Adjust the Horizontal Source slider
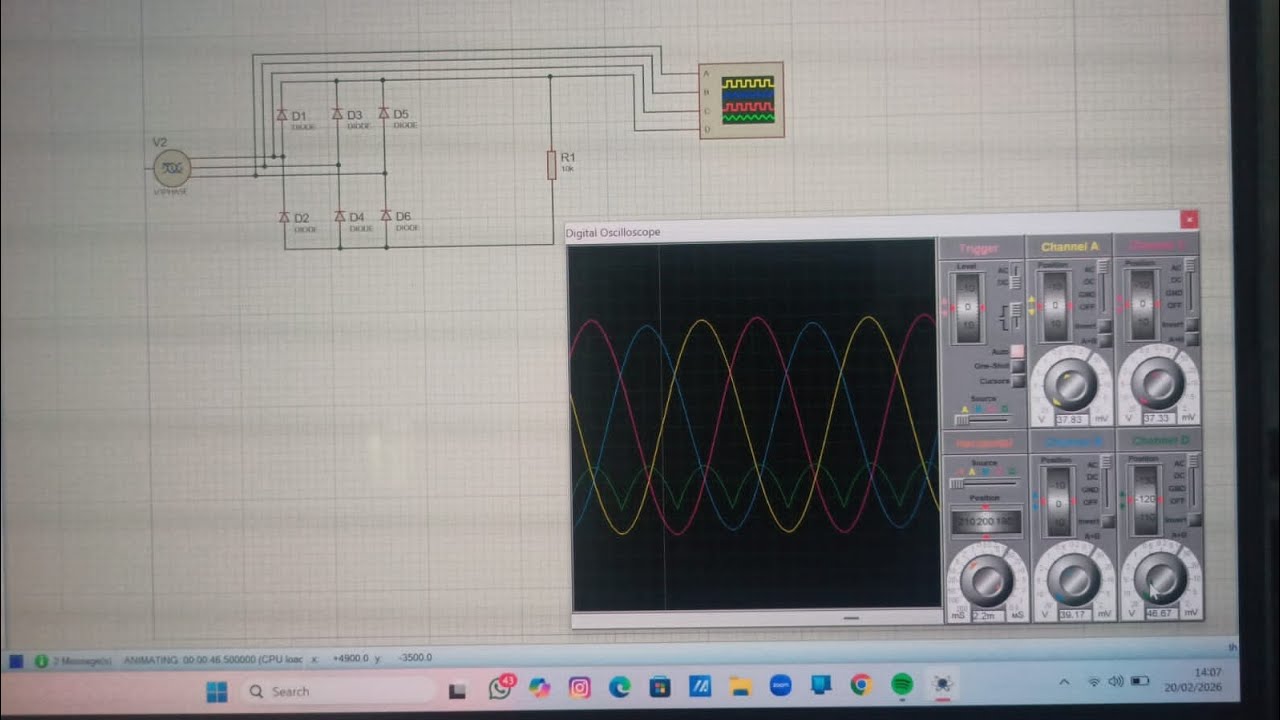Screen dimensions: 1280x720 (982, 483)
